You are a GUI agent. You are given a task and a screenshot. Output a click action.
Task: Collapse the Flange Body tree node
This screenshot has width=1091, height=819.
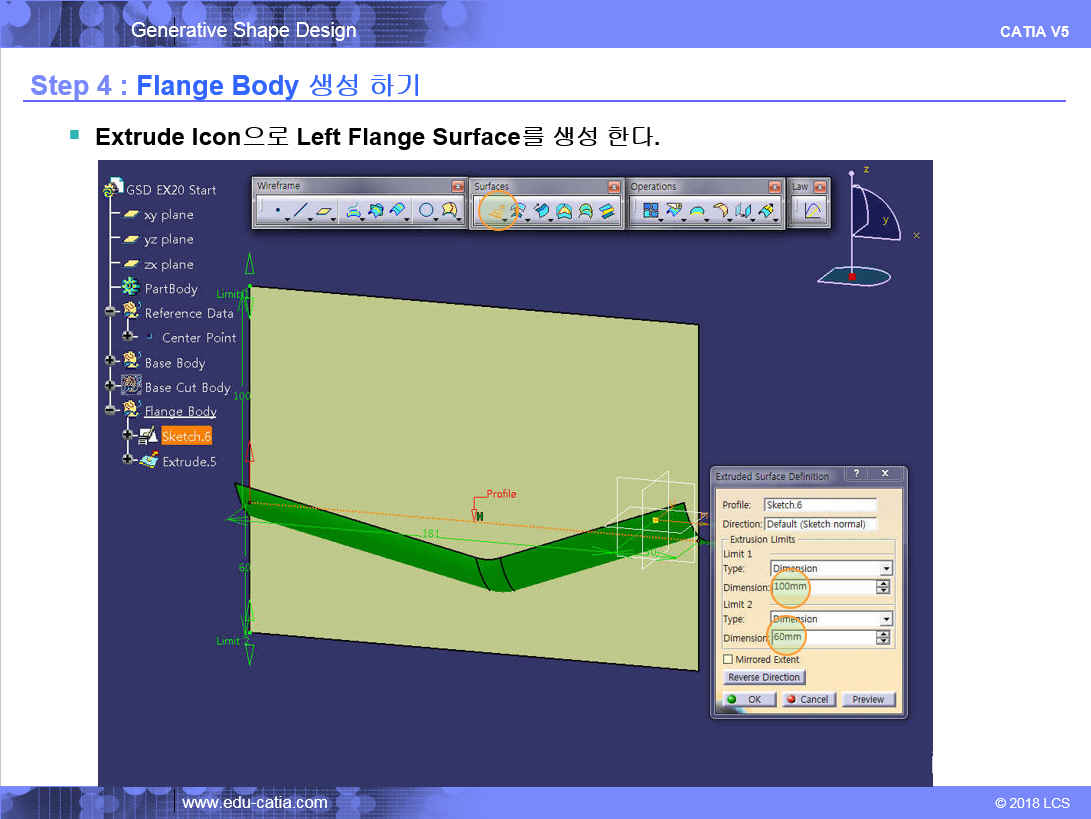pyautogui.click(x=110, y=411)
